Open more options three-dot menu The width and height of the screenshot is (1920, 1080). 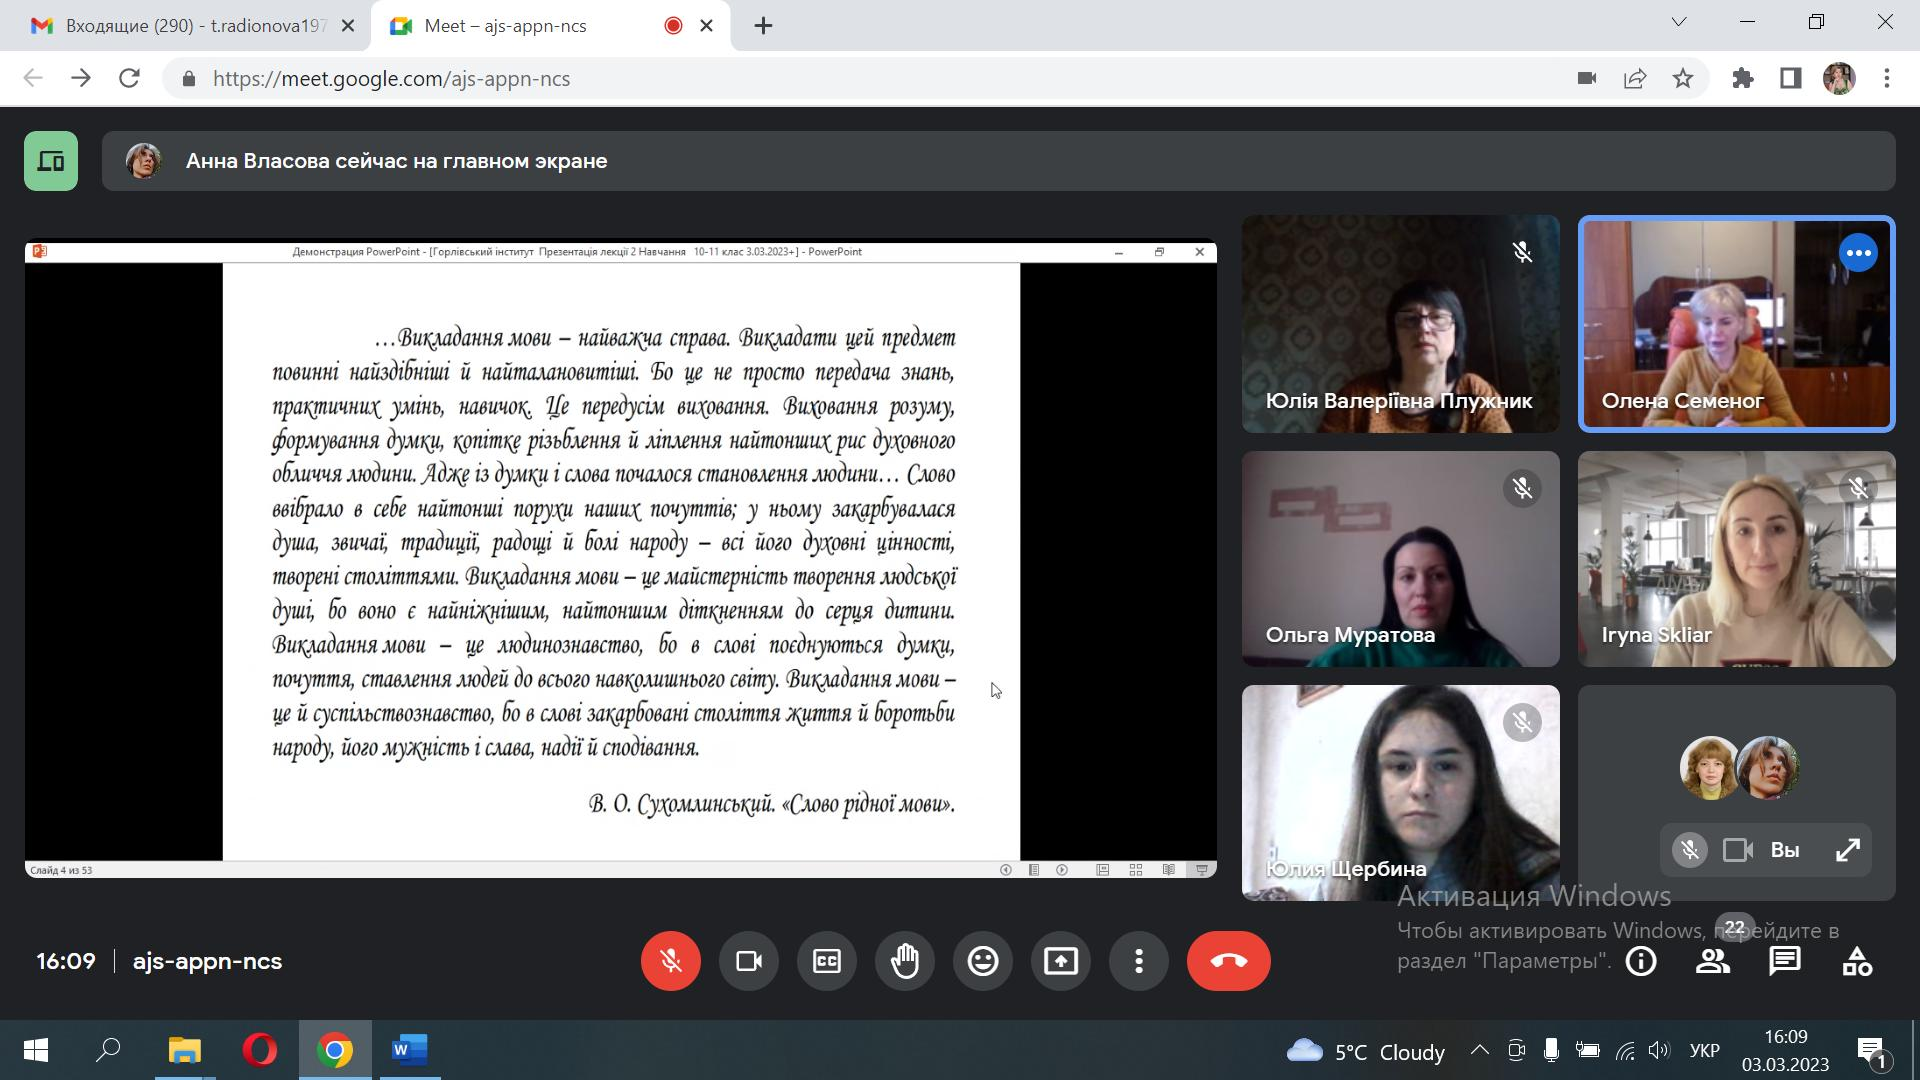[1138, 961]
